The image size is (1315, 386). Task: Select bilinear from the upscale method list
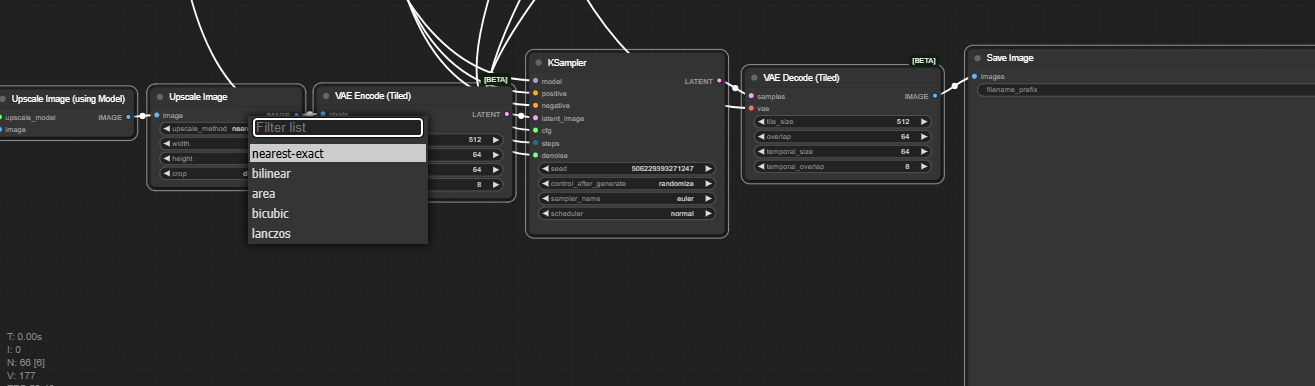tap(338, 174)
